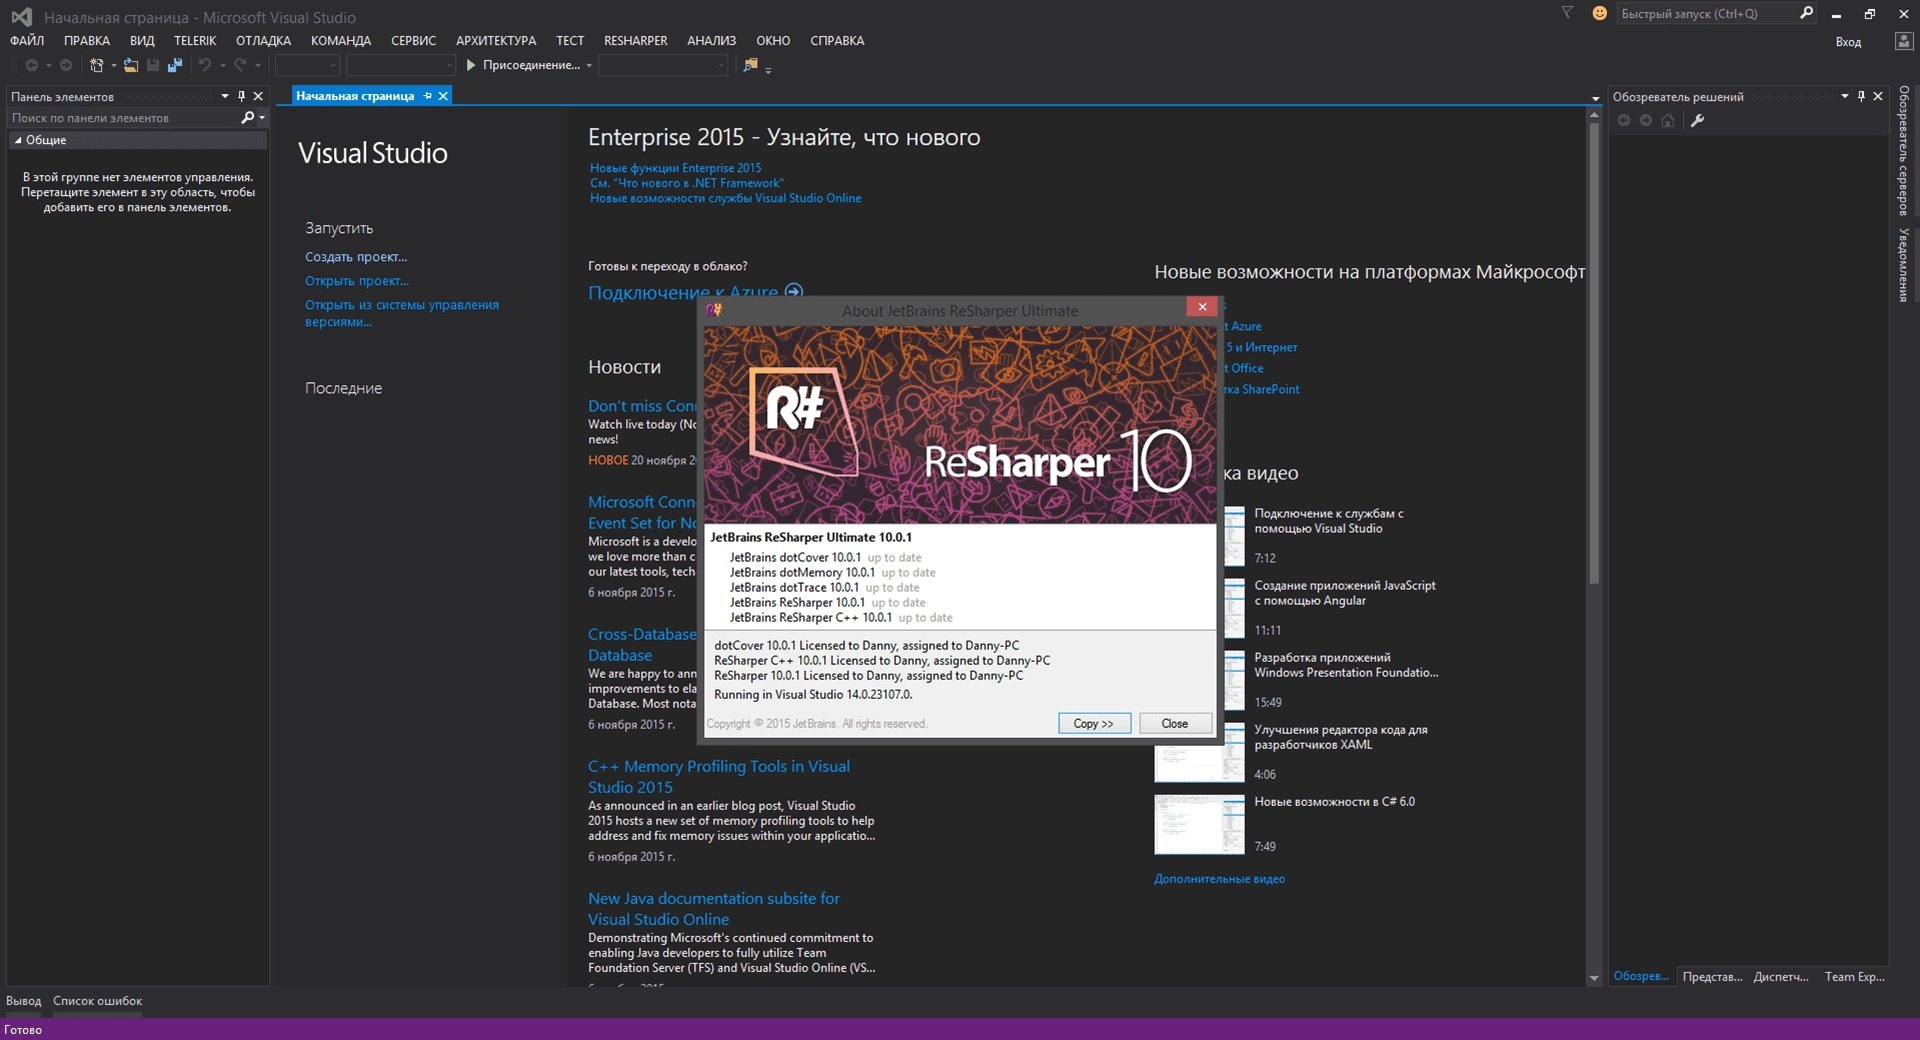Click the Redo toolbar icon
The image size is (1920, 1040).
pyautogui.click(x=240, y=65)
